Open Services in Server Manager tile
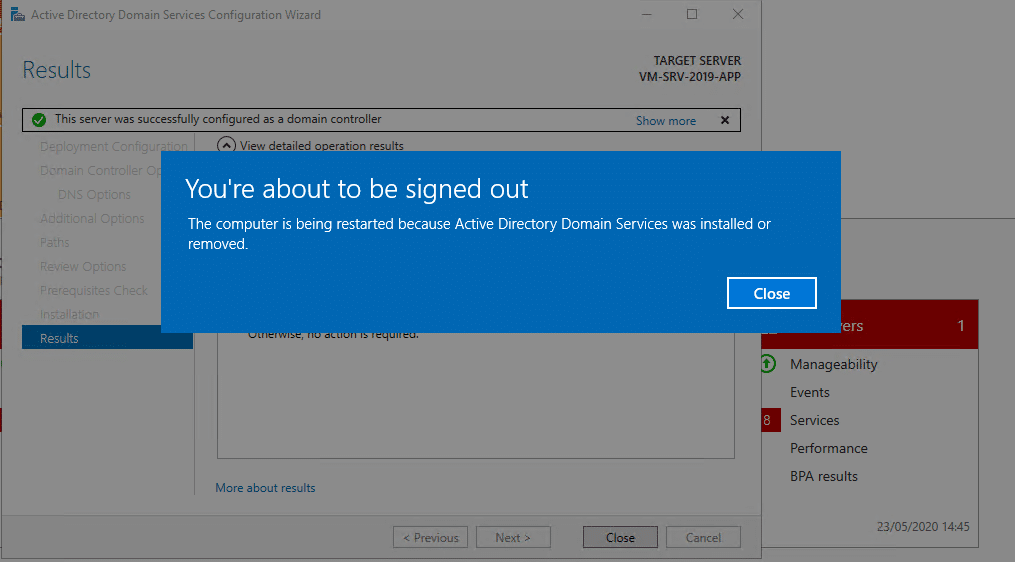The height and width of the screenshot is (562, 1015). (x=814, y=420)
